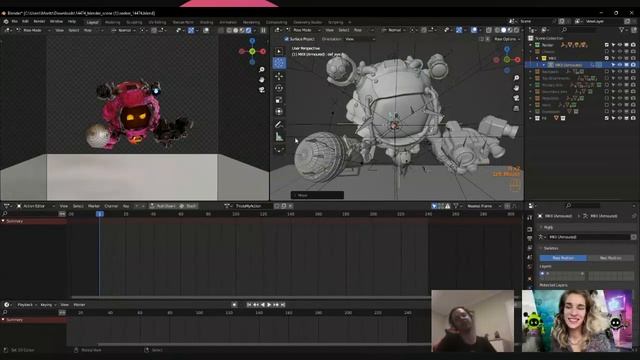The height and width of the screenshot is (360, 640).
Task: Select the Measure ruler tool
Action: tap(279, 137)
